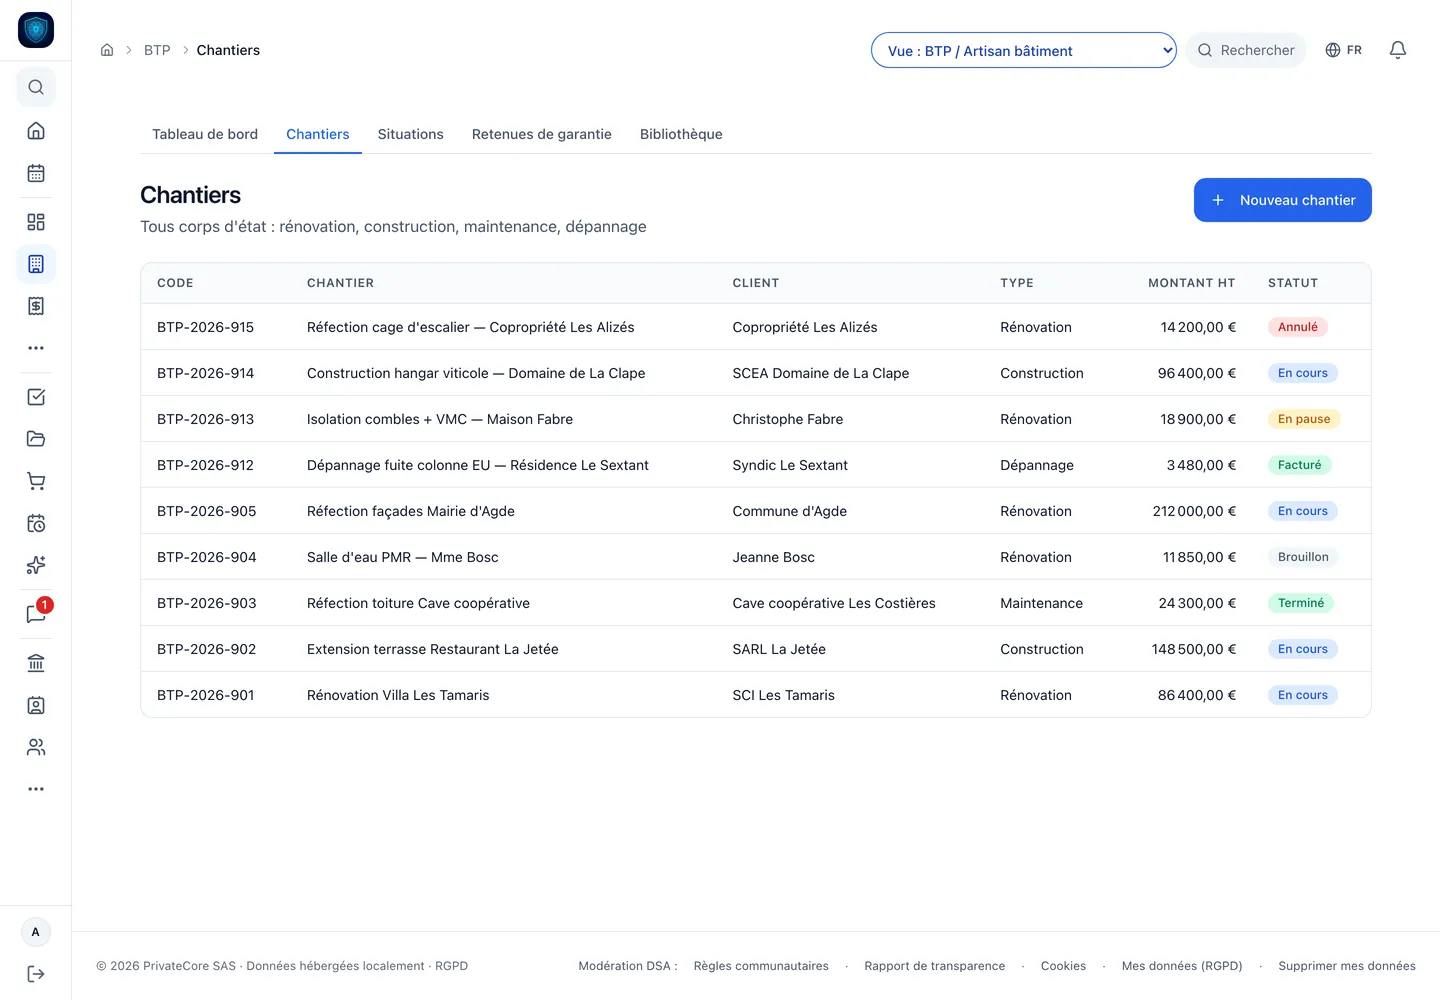Go to the sidebar home icon
The width and height of the screenshot is (1440, 1000).
pyautogui.click(x=36, y=131)
